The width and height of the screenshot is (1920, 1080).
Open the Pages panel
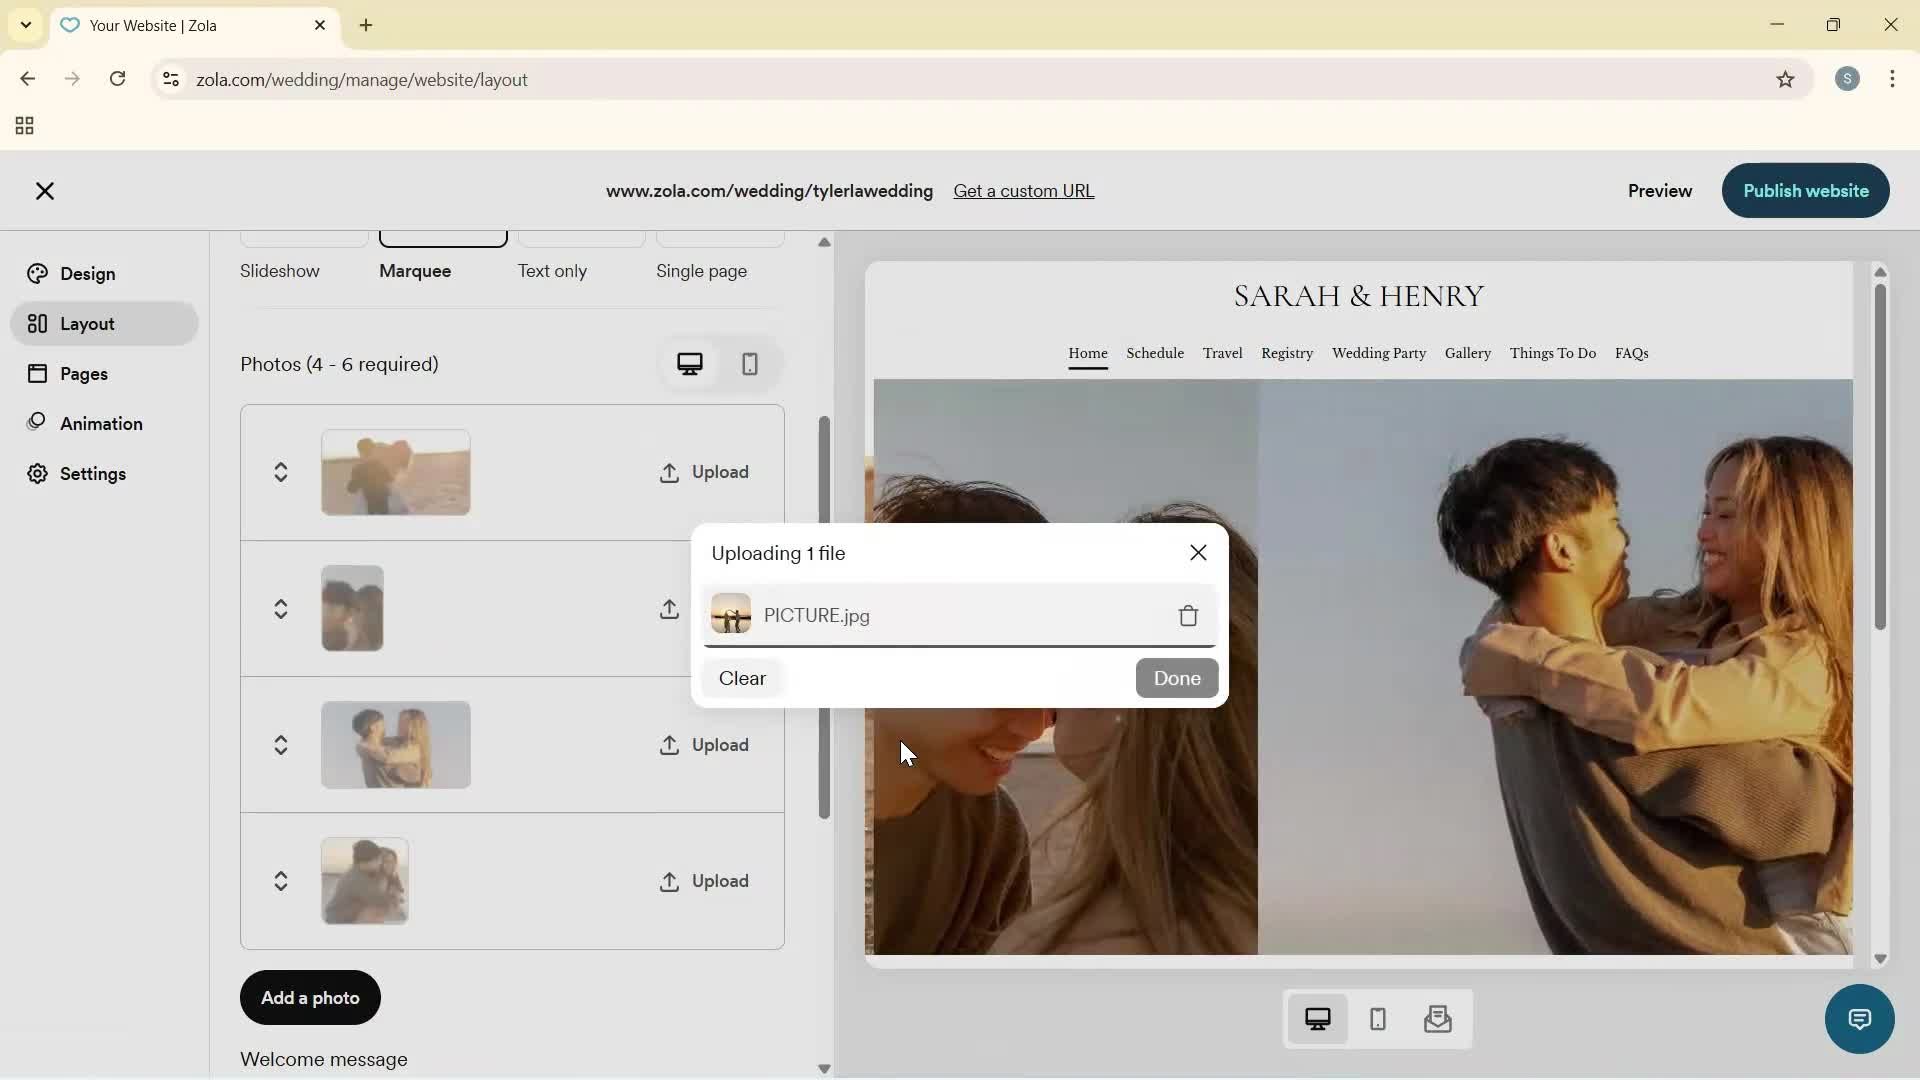[85, 373]
